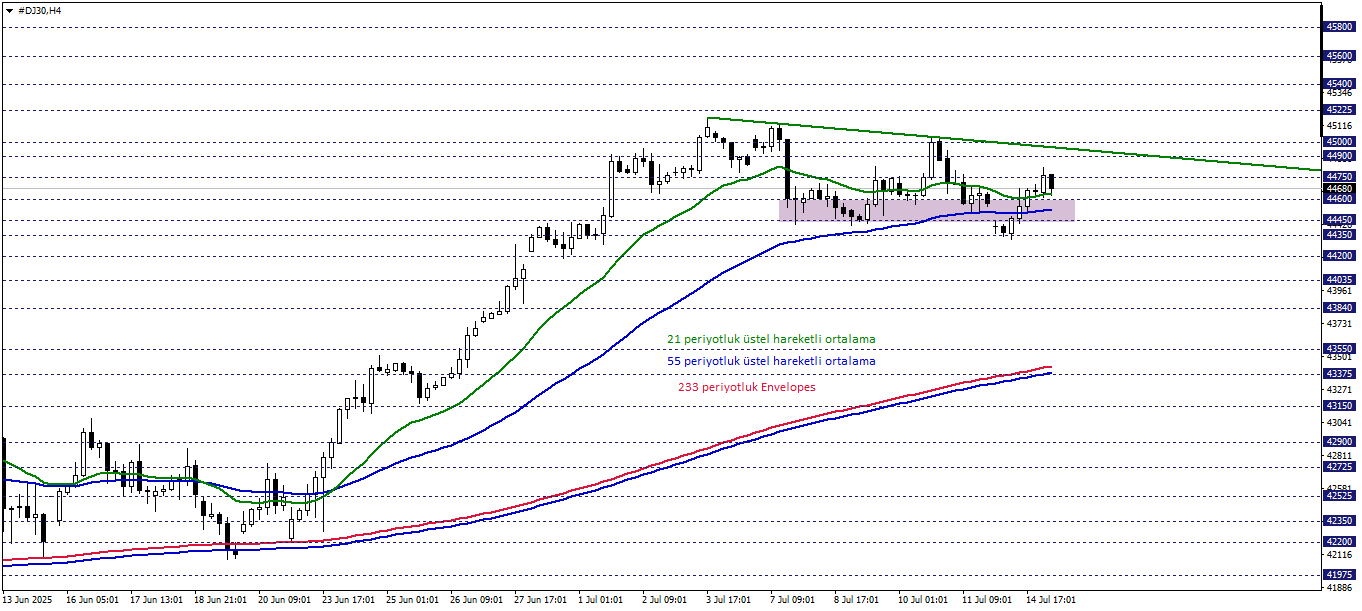Click the "10 Jul 01:01" time axis label
Screen dimensions: 1362x611
[922, 600]
